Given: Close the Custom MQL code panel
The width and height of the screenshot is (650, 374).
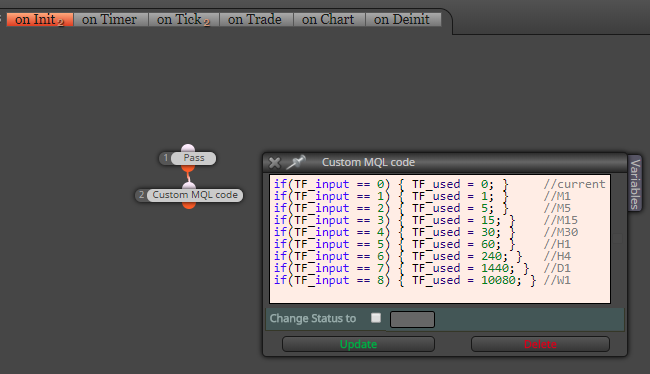Looking at the screenshot, I should 274,163.
